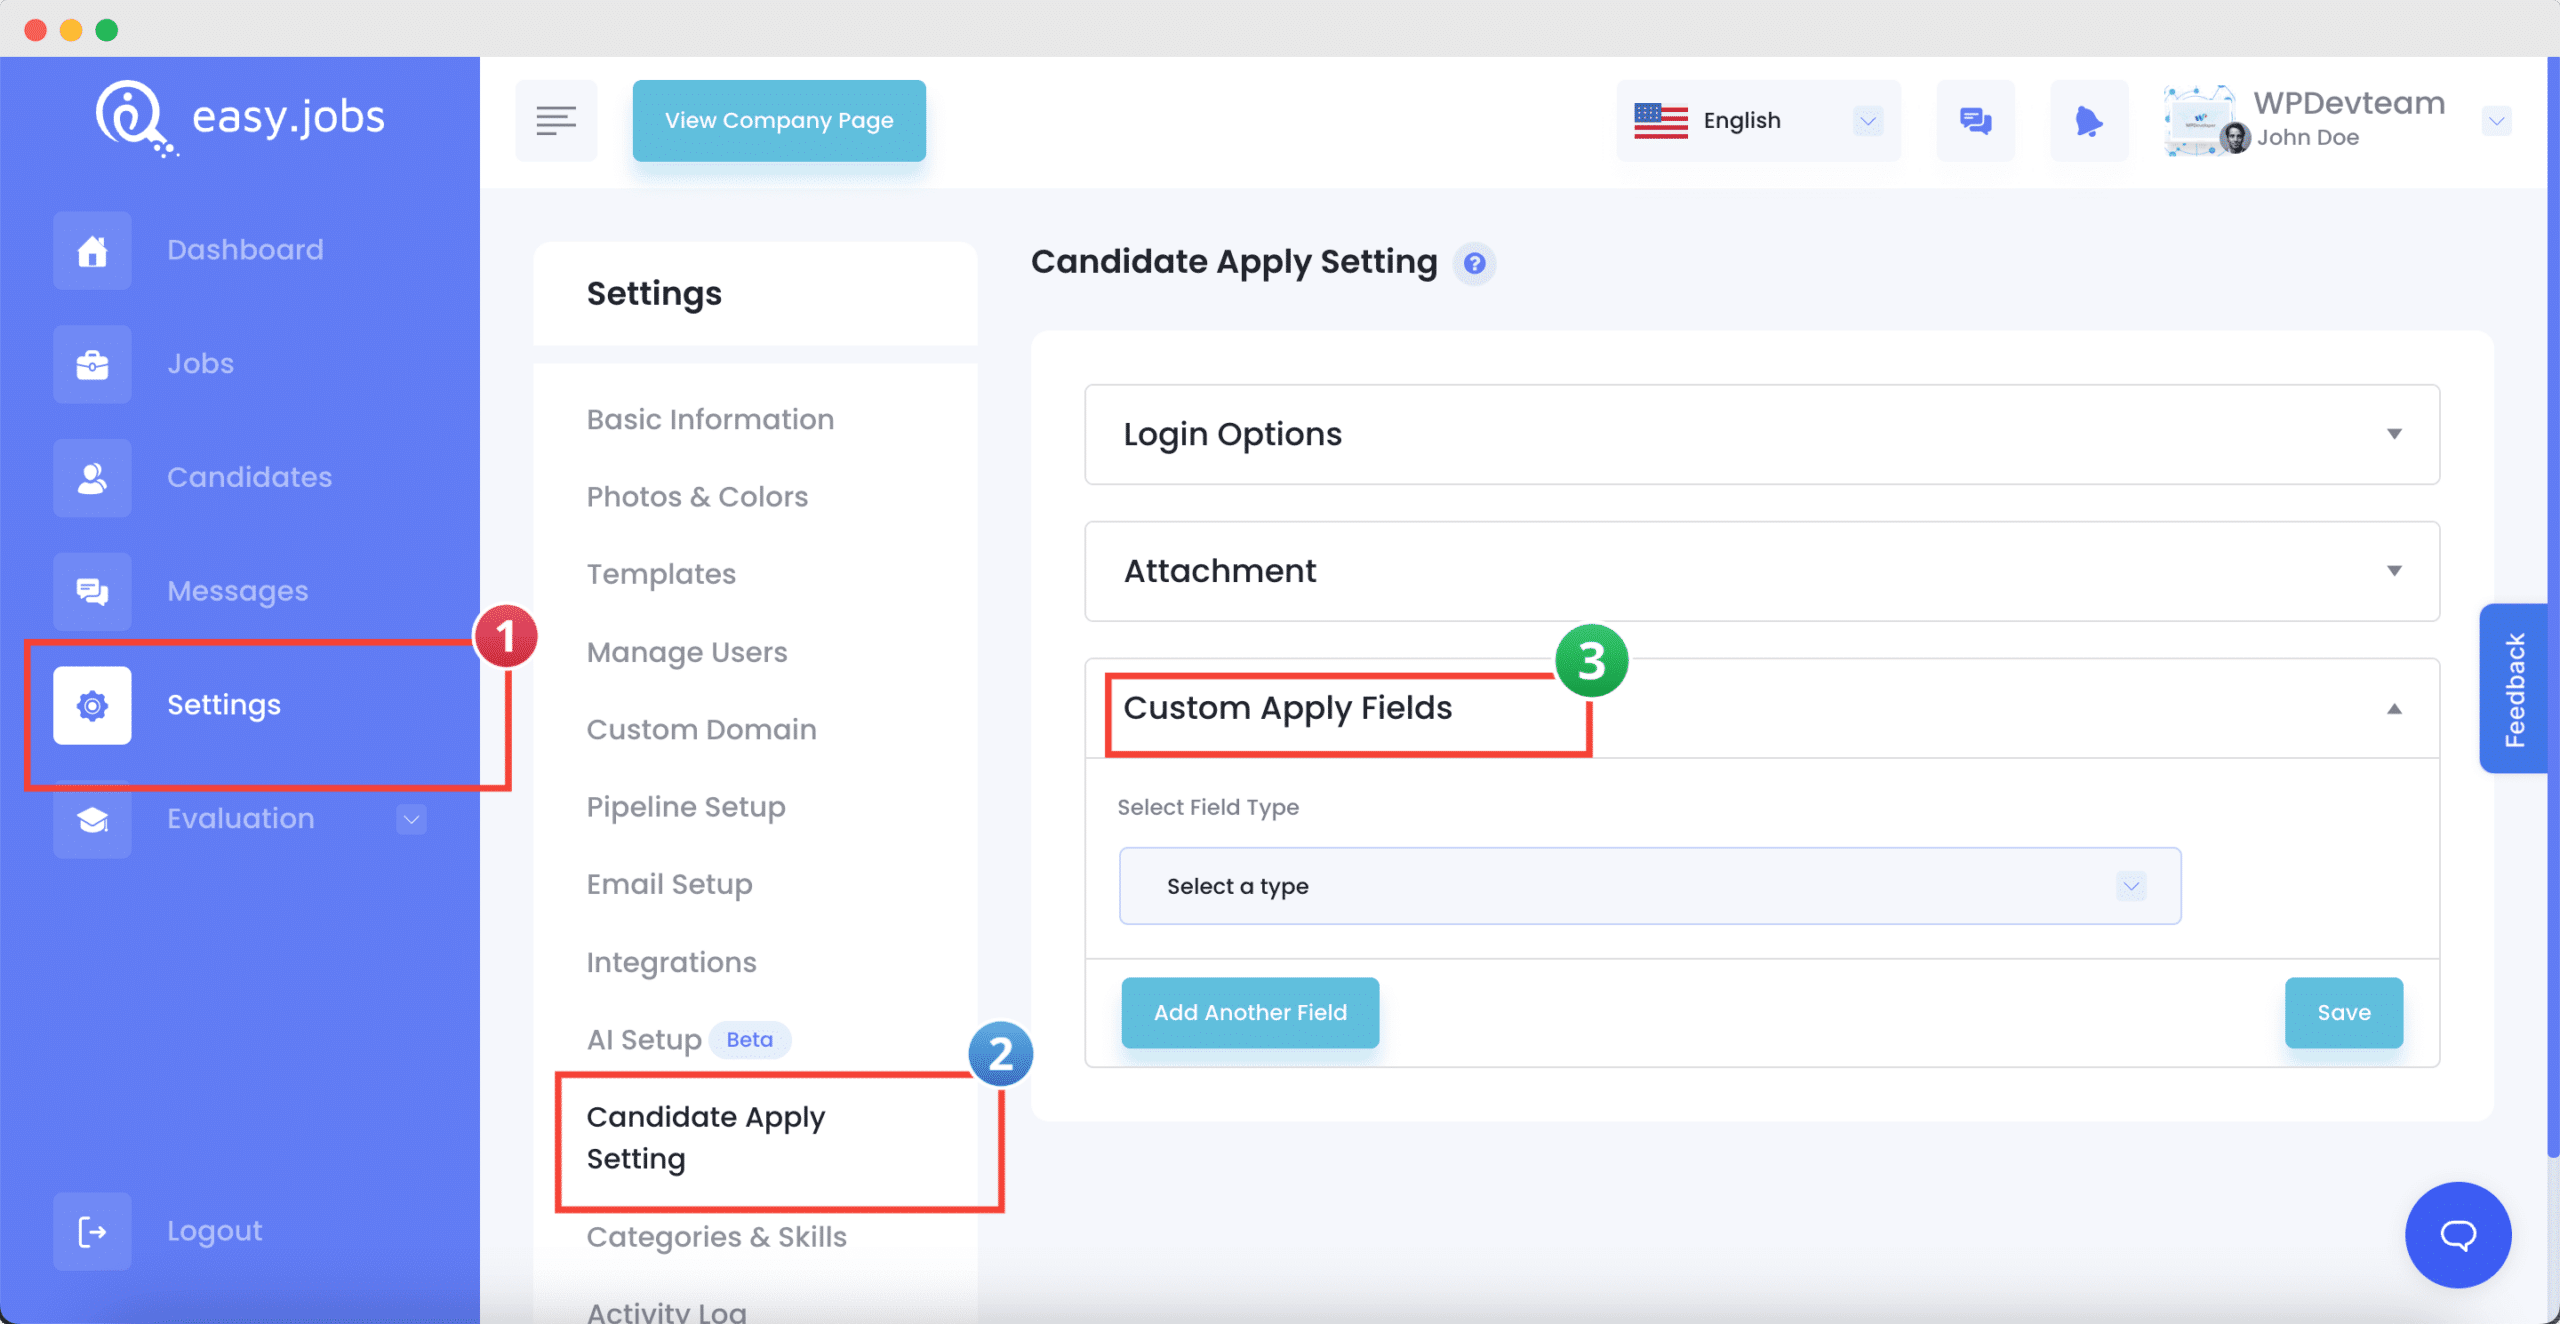This screenshot has height=1324, width=2560.
Task: Click the Evaluation graduation cap icon
Action: (x=91, y=817)
